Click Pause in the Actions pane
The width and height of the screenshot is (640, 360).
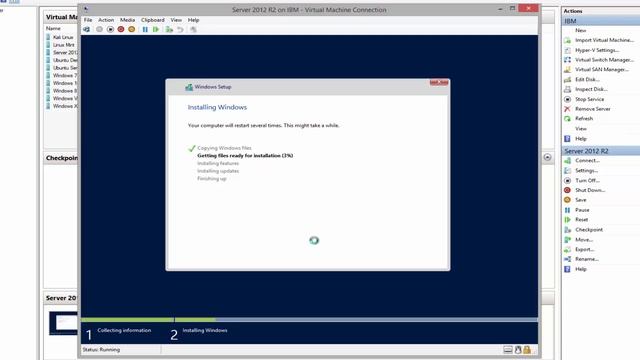pyautogui.click(x=582, y=210)
